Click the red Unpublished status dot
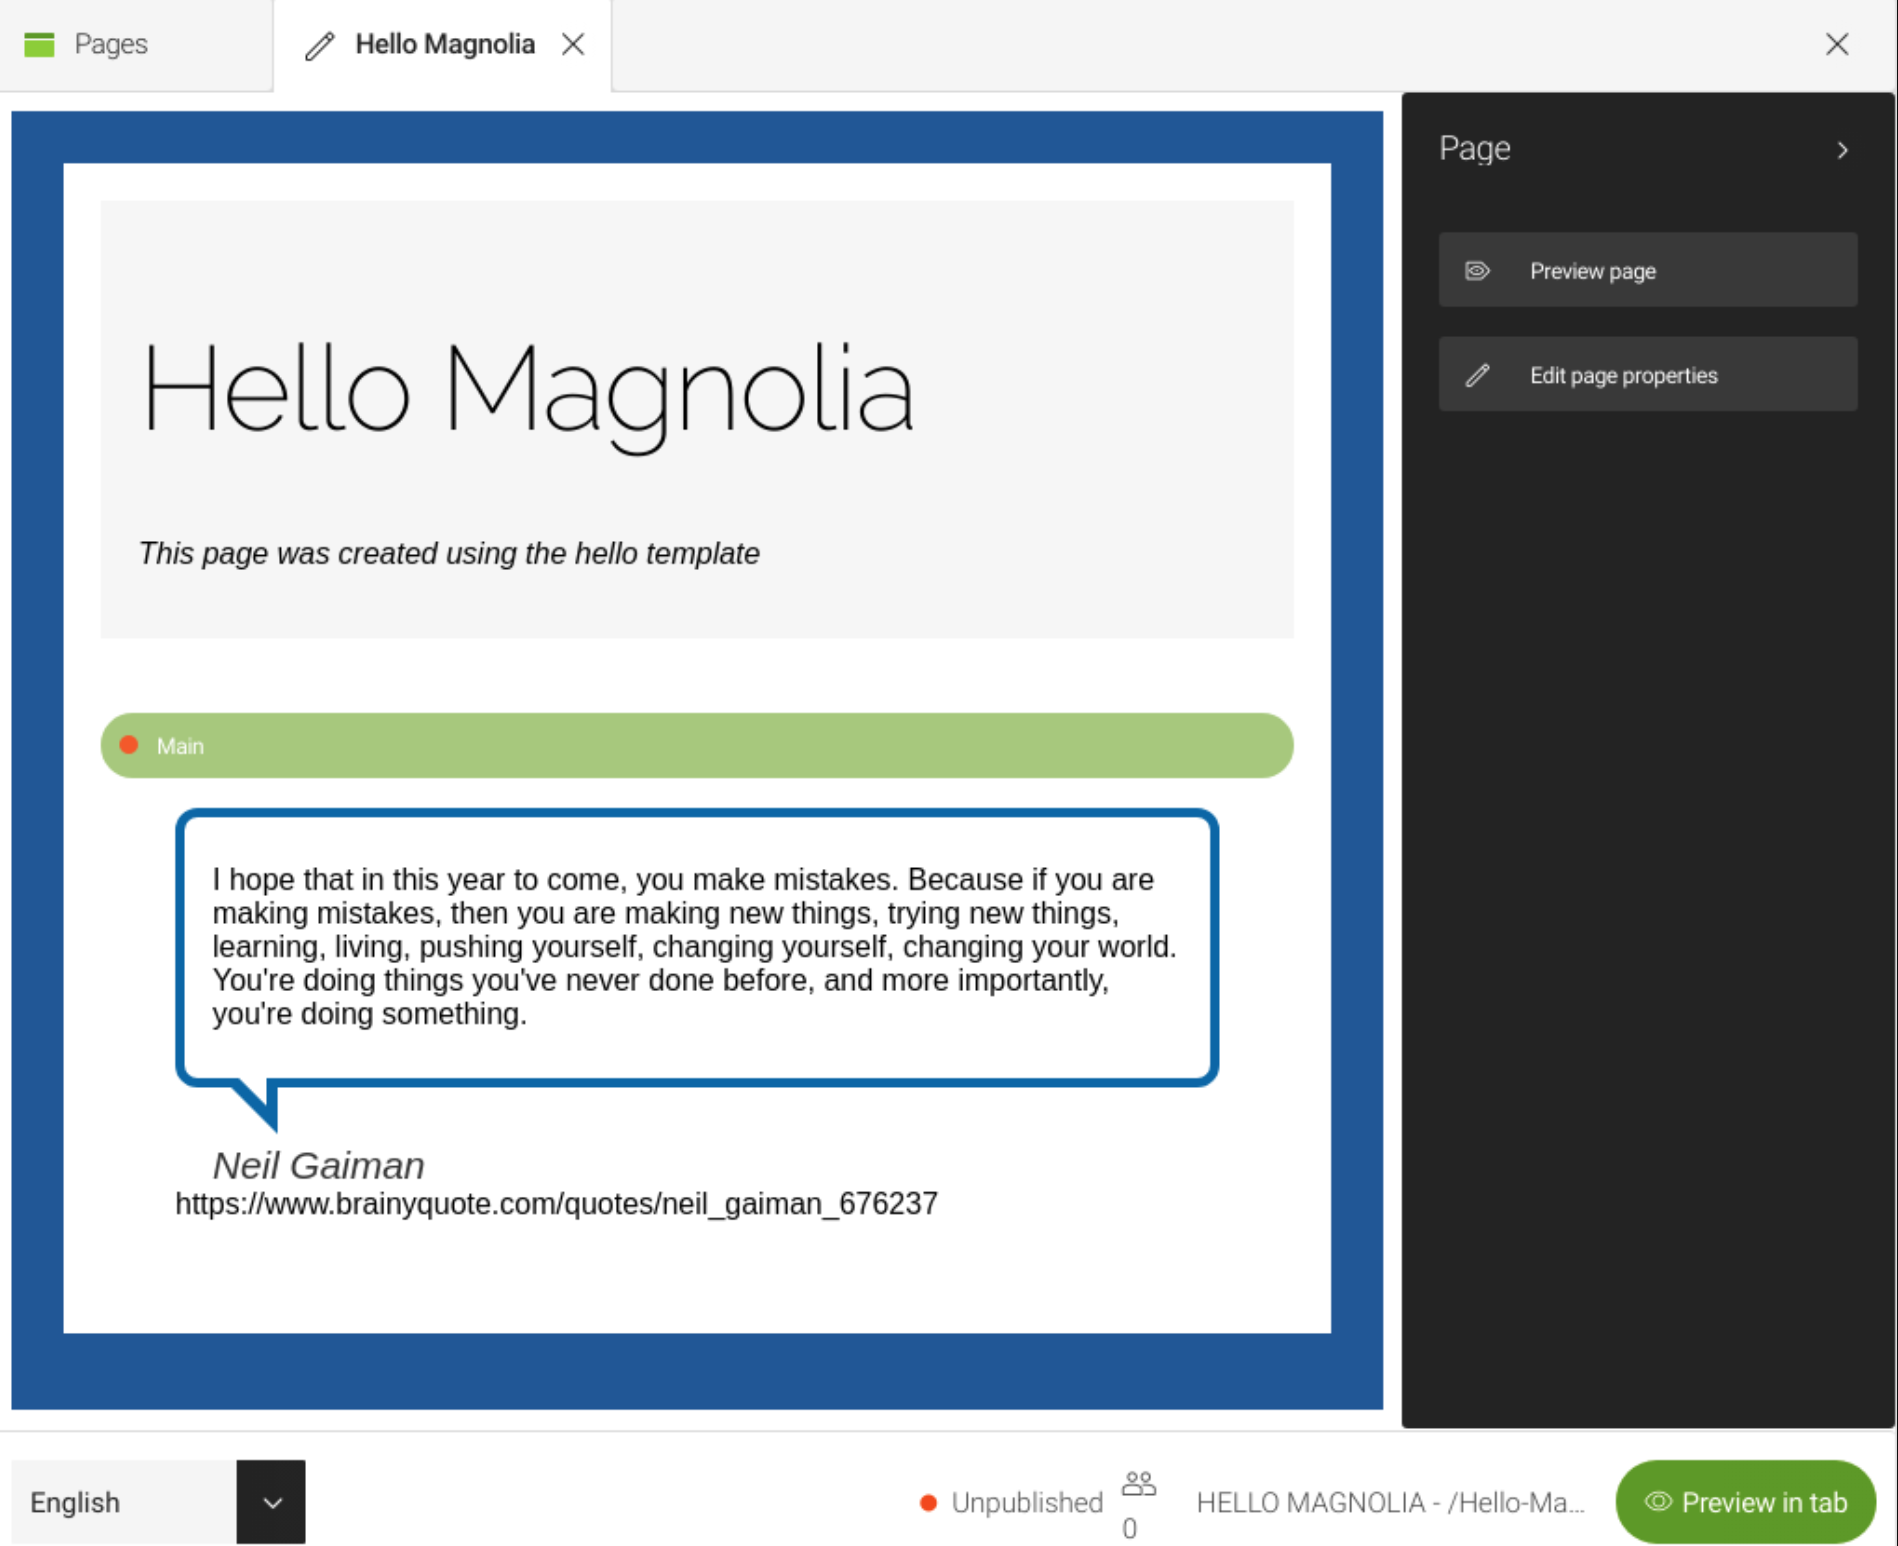This screenshot has width=1898, height=1546. (928, 1502)
